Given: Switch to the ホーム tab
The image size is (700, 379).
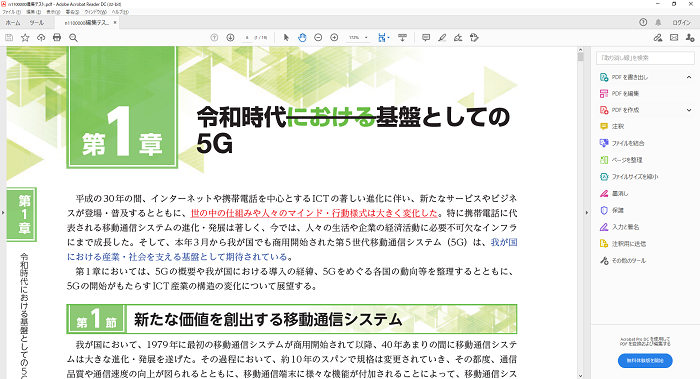Looking at the screenshot, I should pos(13,22).
